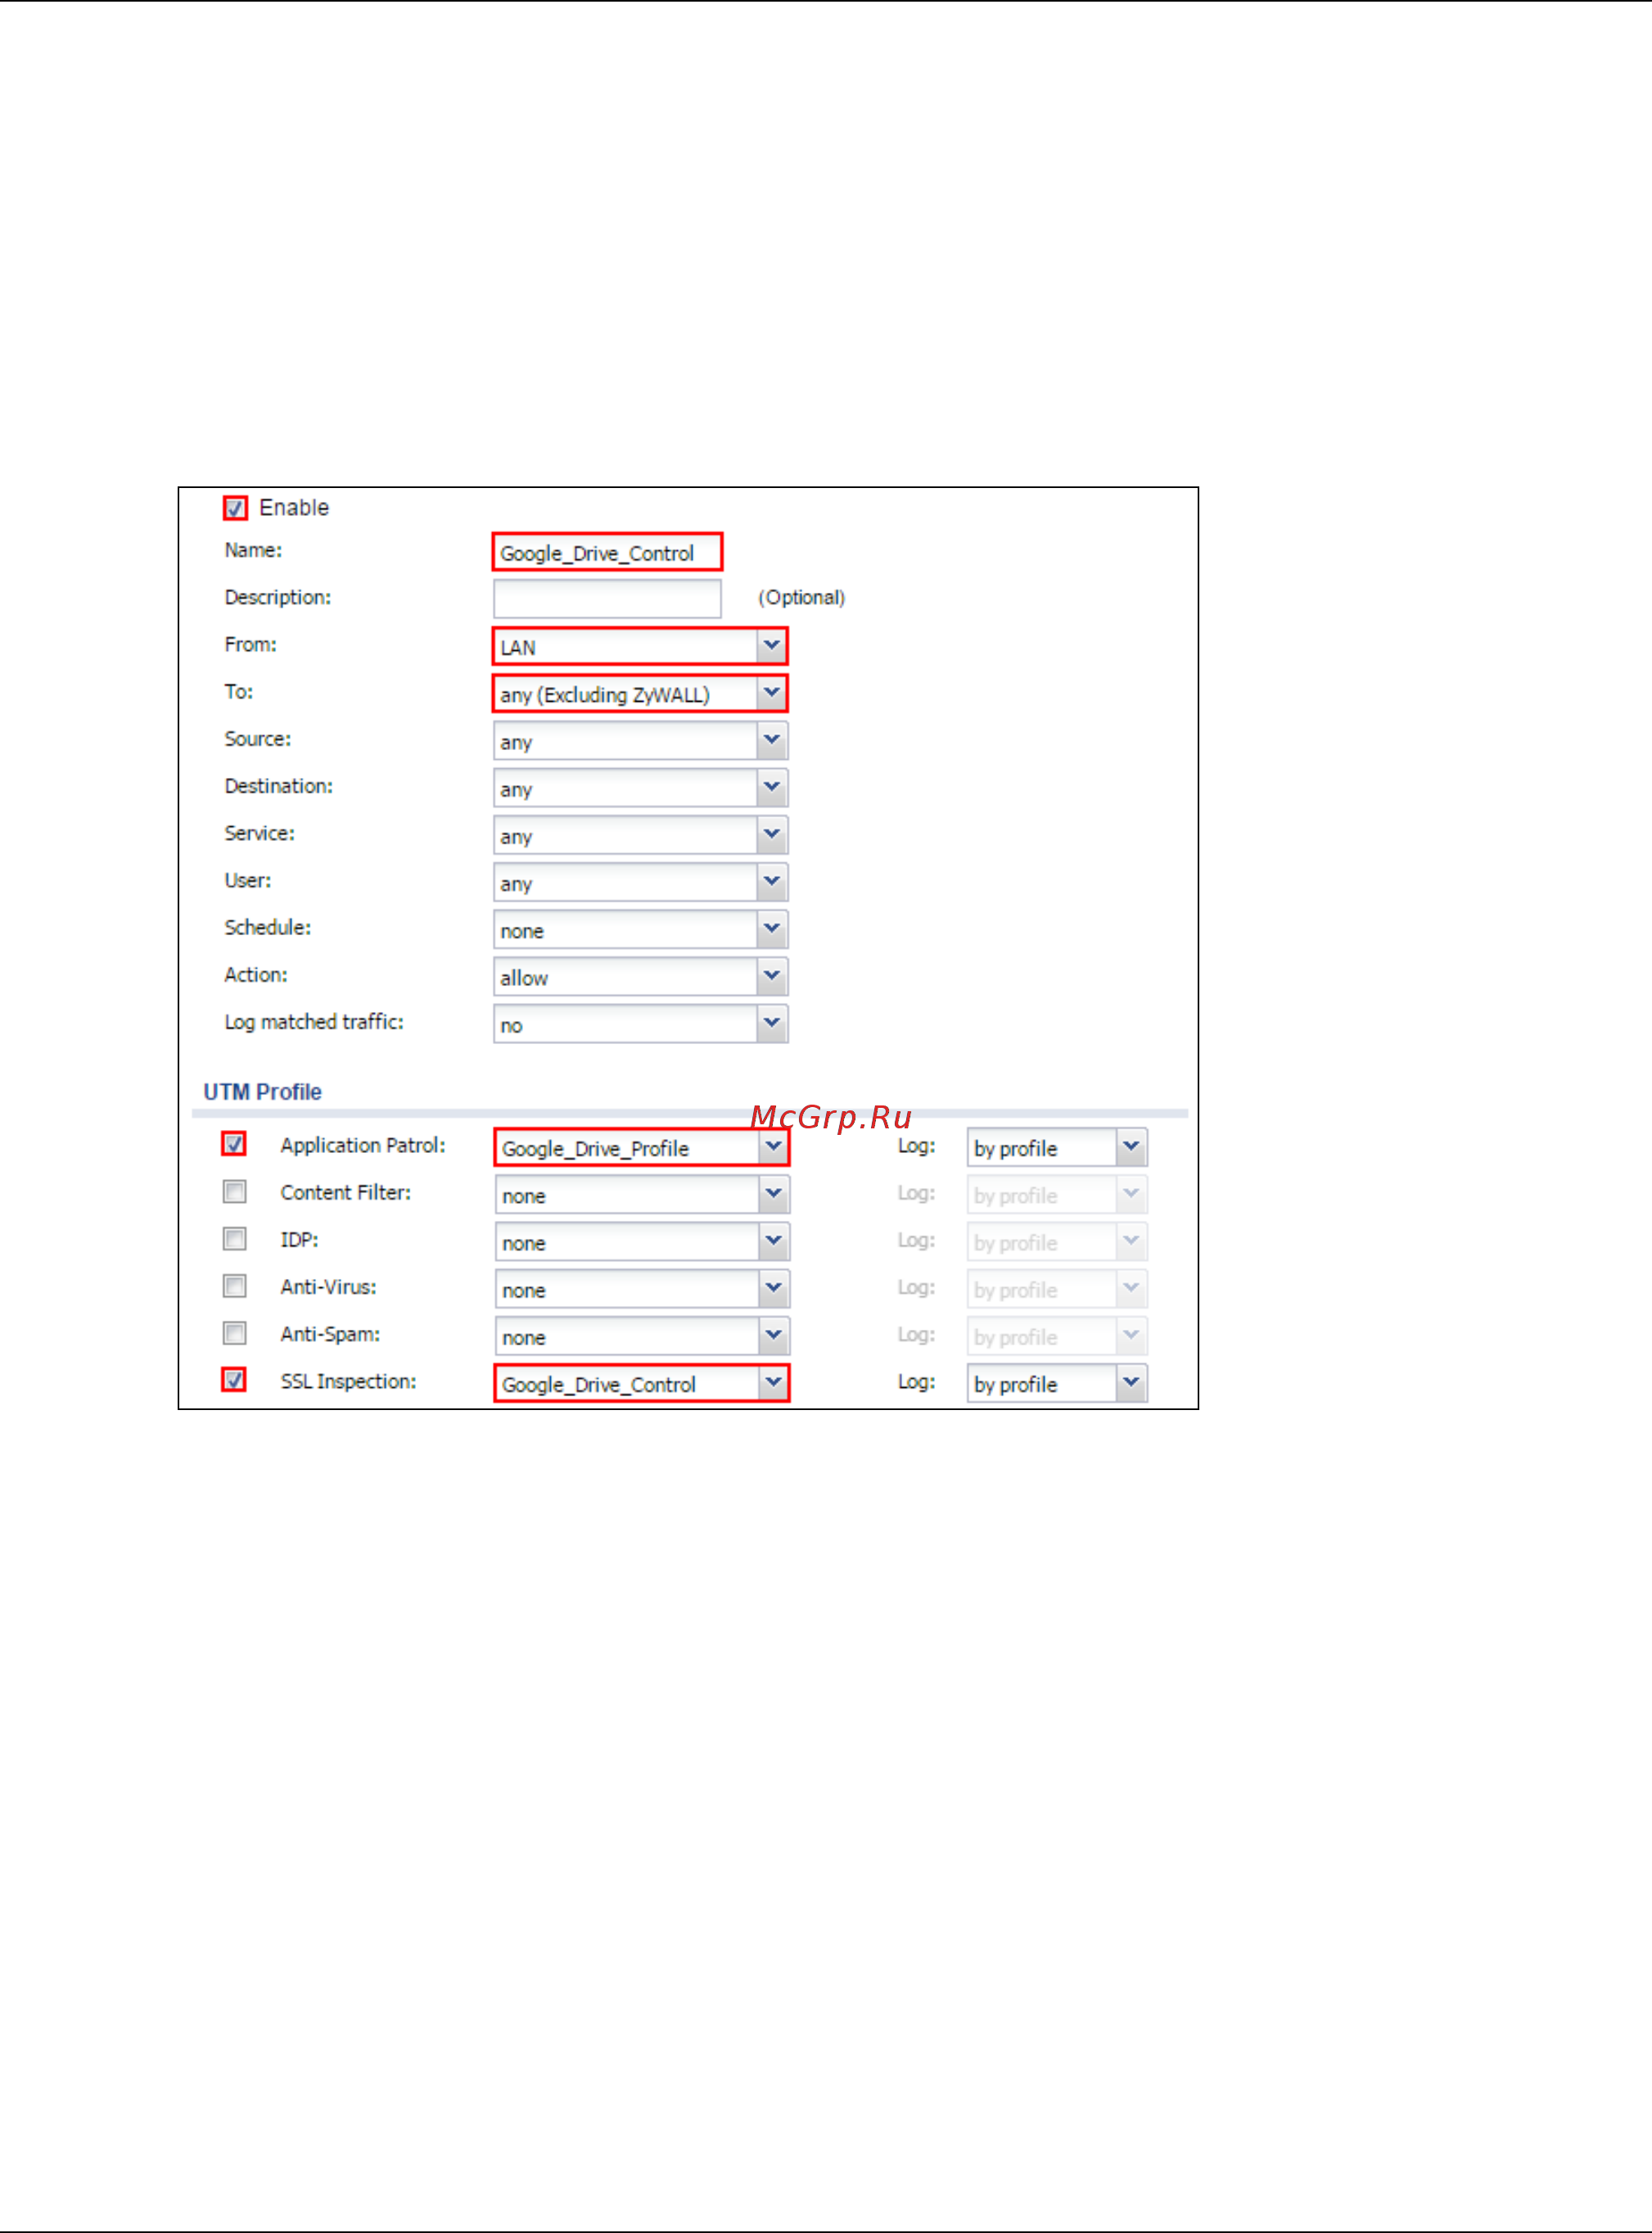Open the User dropdown
This screenshot has width=1652, height=2233.
640,882
